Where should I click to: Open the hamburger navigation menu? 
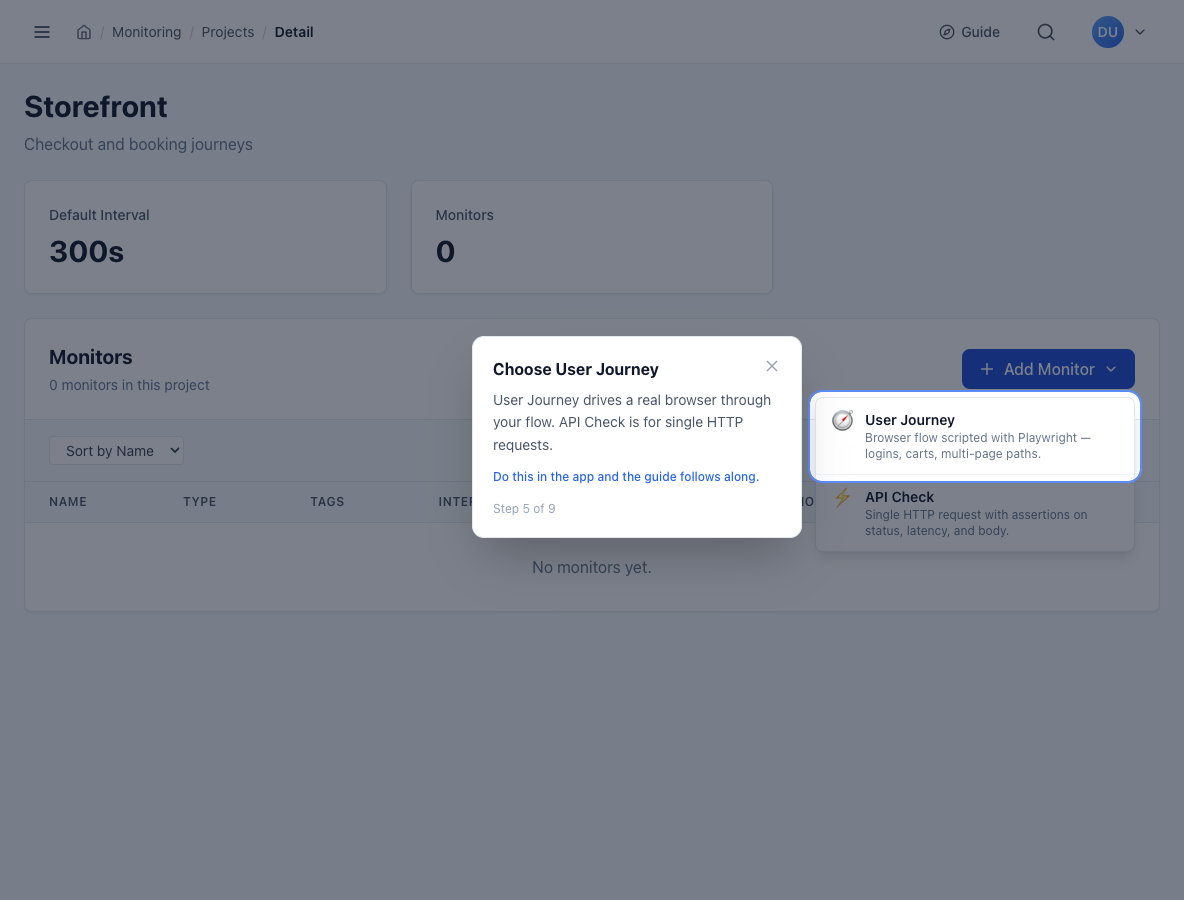(x=42, y=32)
